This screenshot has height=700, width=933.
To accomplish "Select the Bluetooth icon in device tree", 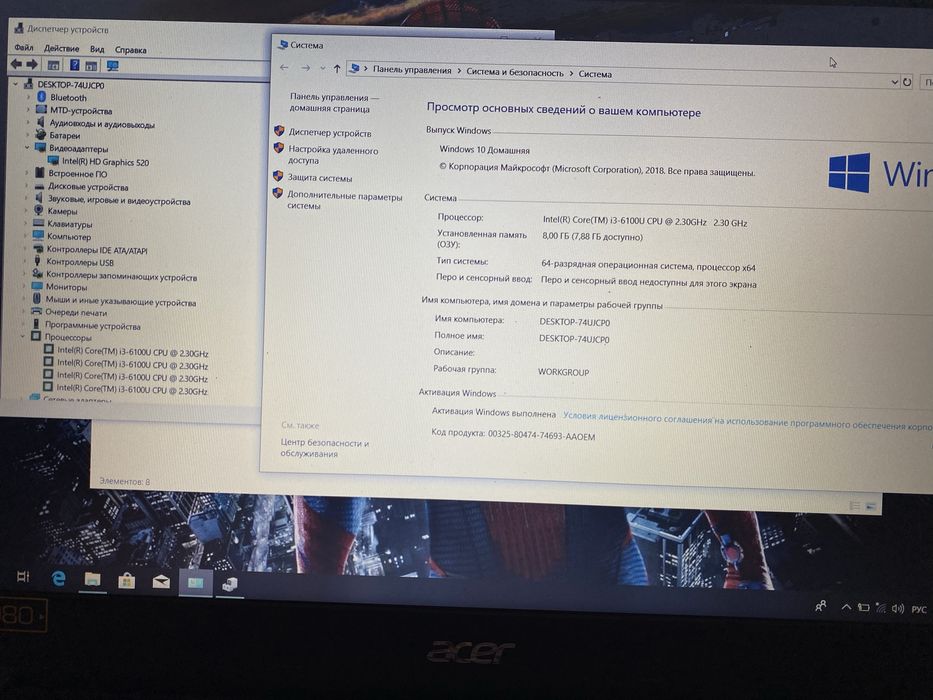I will (42, 96).
